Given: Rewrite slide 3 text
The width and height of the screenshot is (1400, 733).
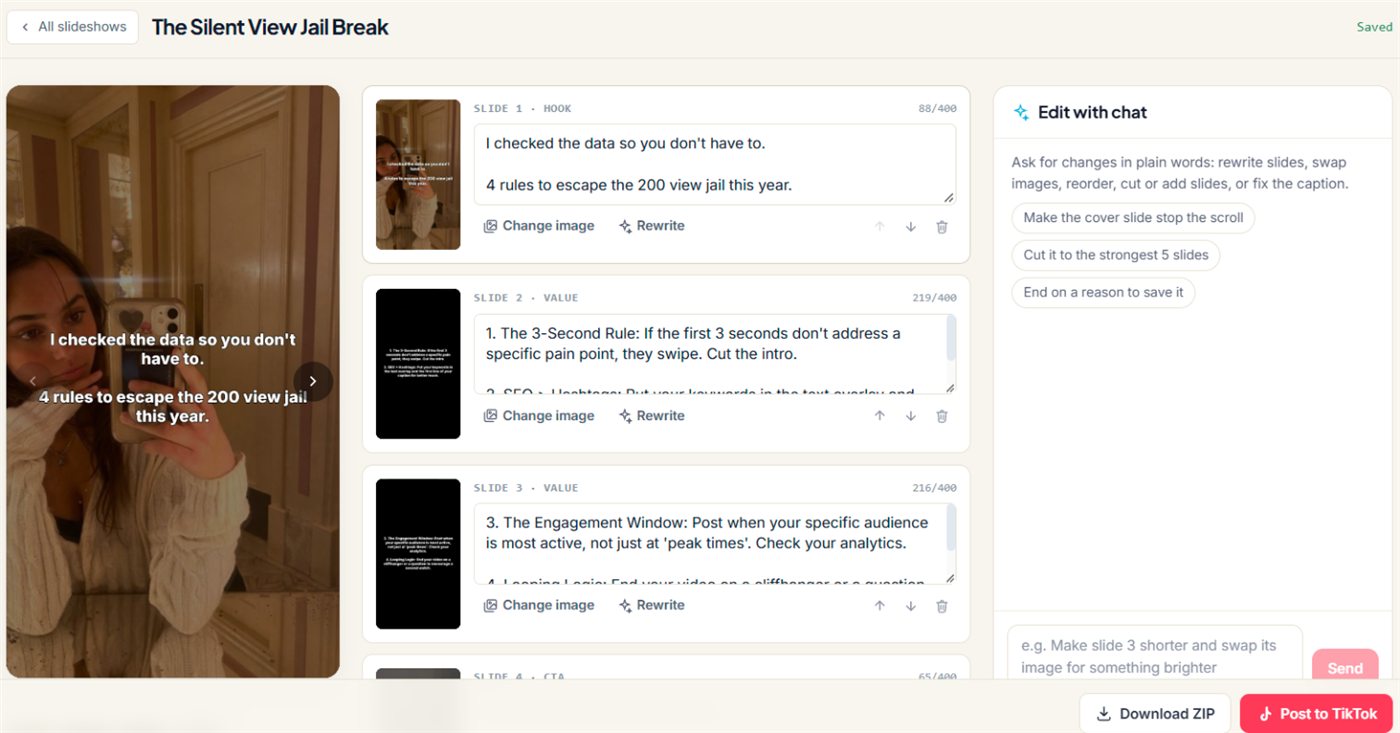Looking at the screenshot, I should point(651,605).
